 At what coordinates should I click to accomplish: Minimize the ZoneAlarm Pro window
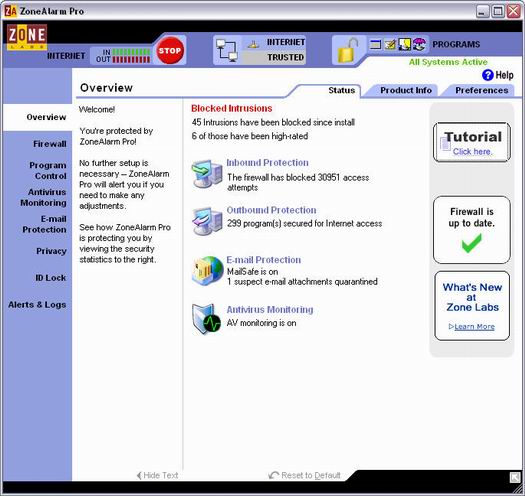[x=482, y=11]
